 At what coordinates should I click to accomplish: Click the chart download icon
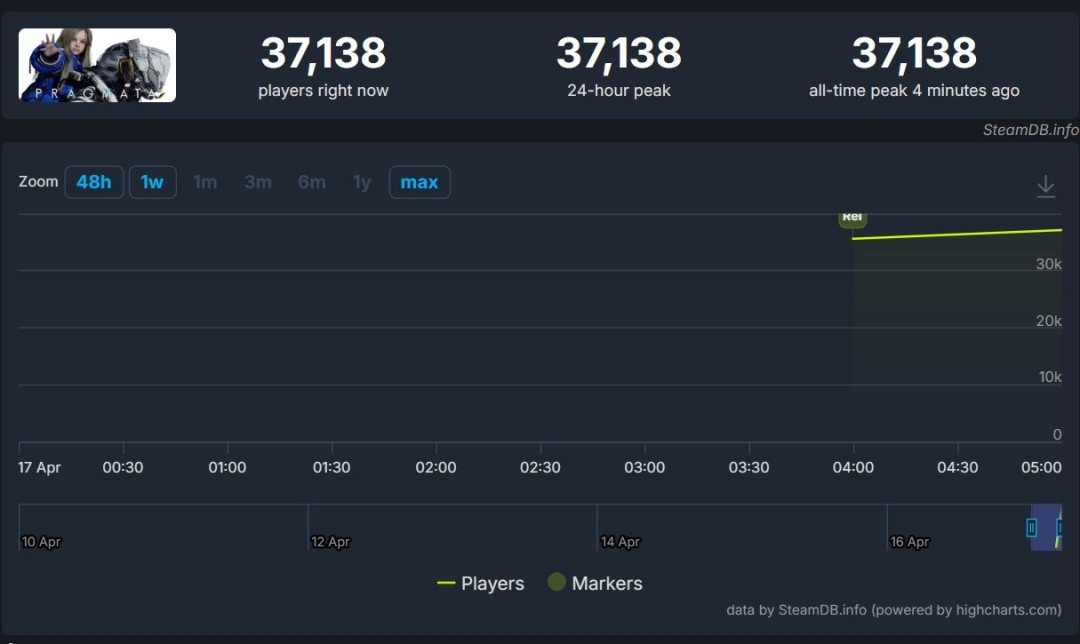tap(1045, 186)
